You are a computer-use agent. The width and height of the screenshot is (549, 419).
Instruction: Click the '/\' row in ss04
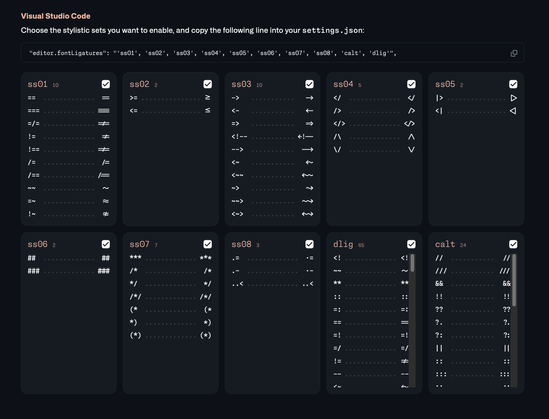[x=374, y=137]
